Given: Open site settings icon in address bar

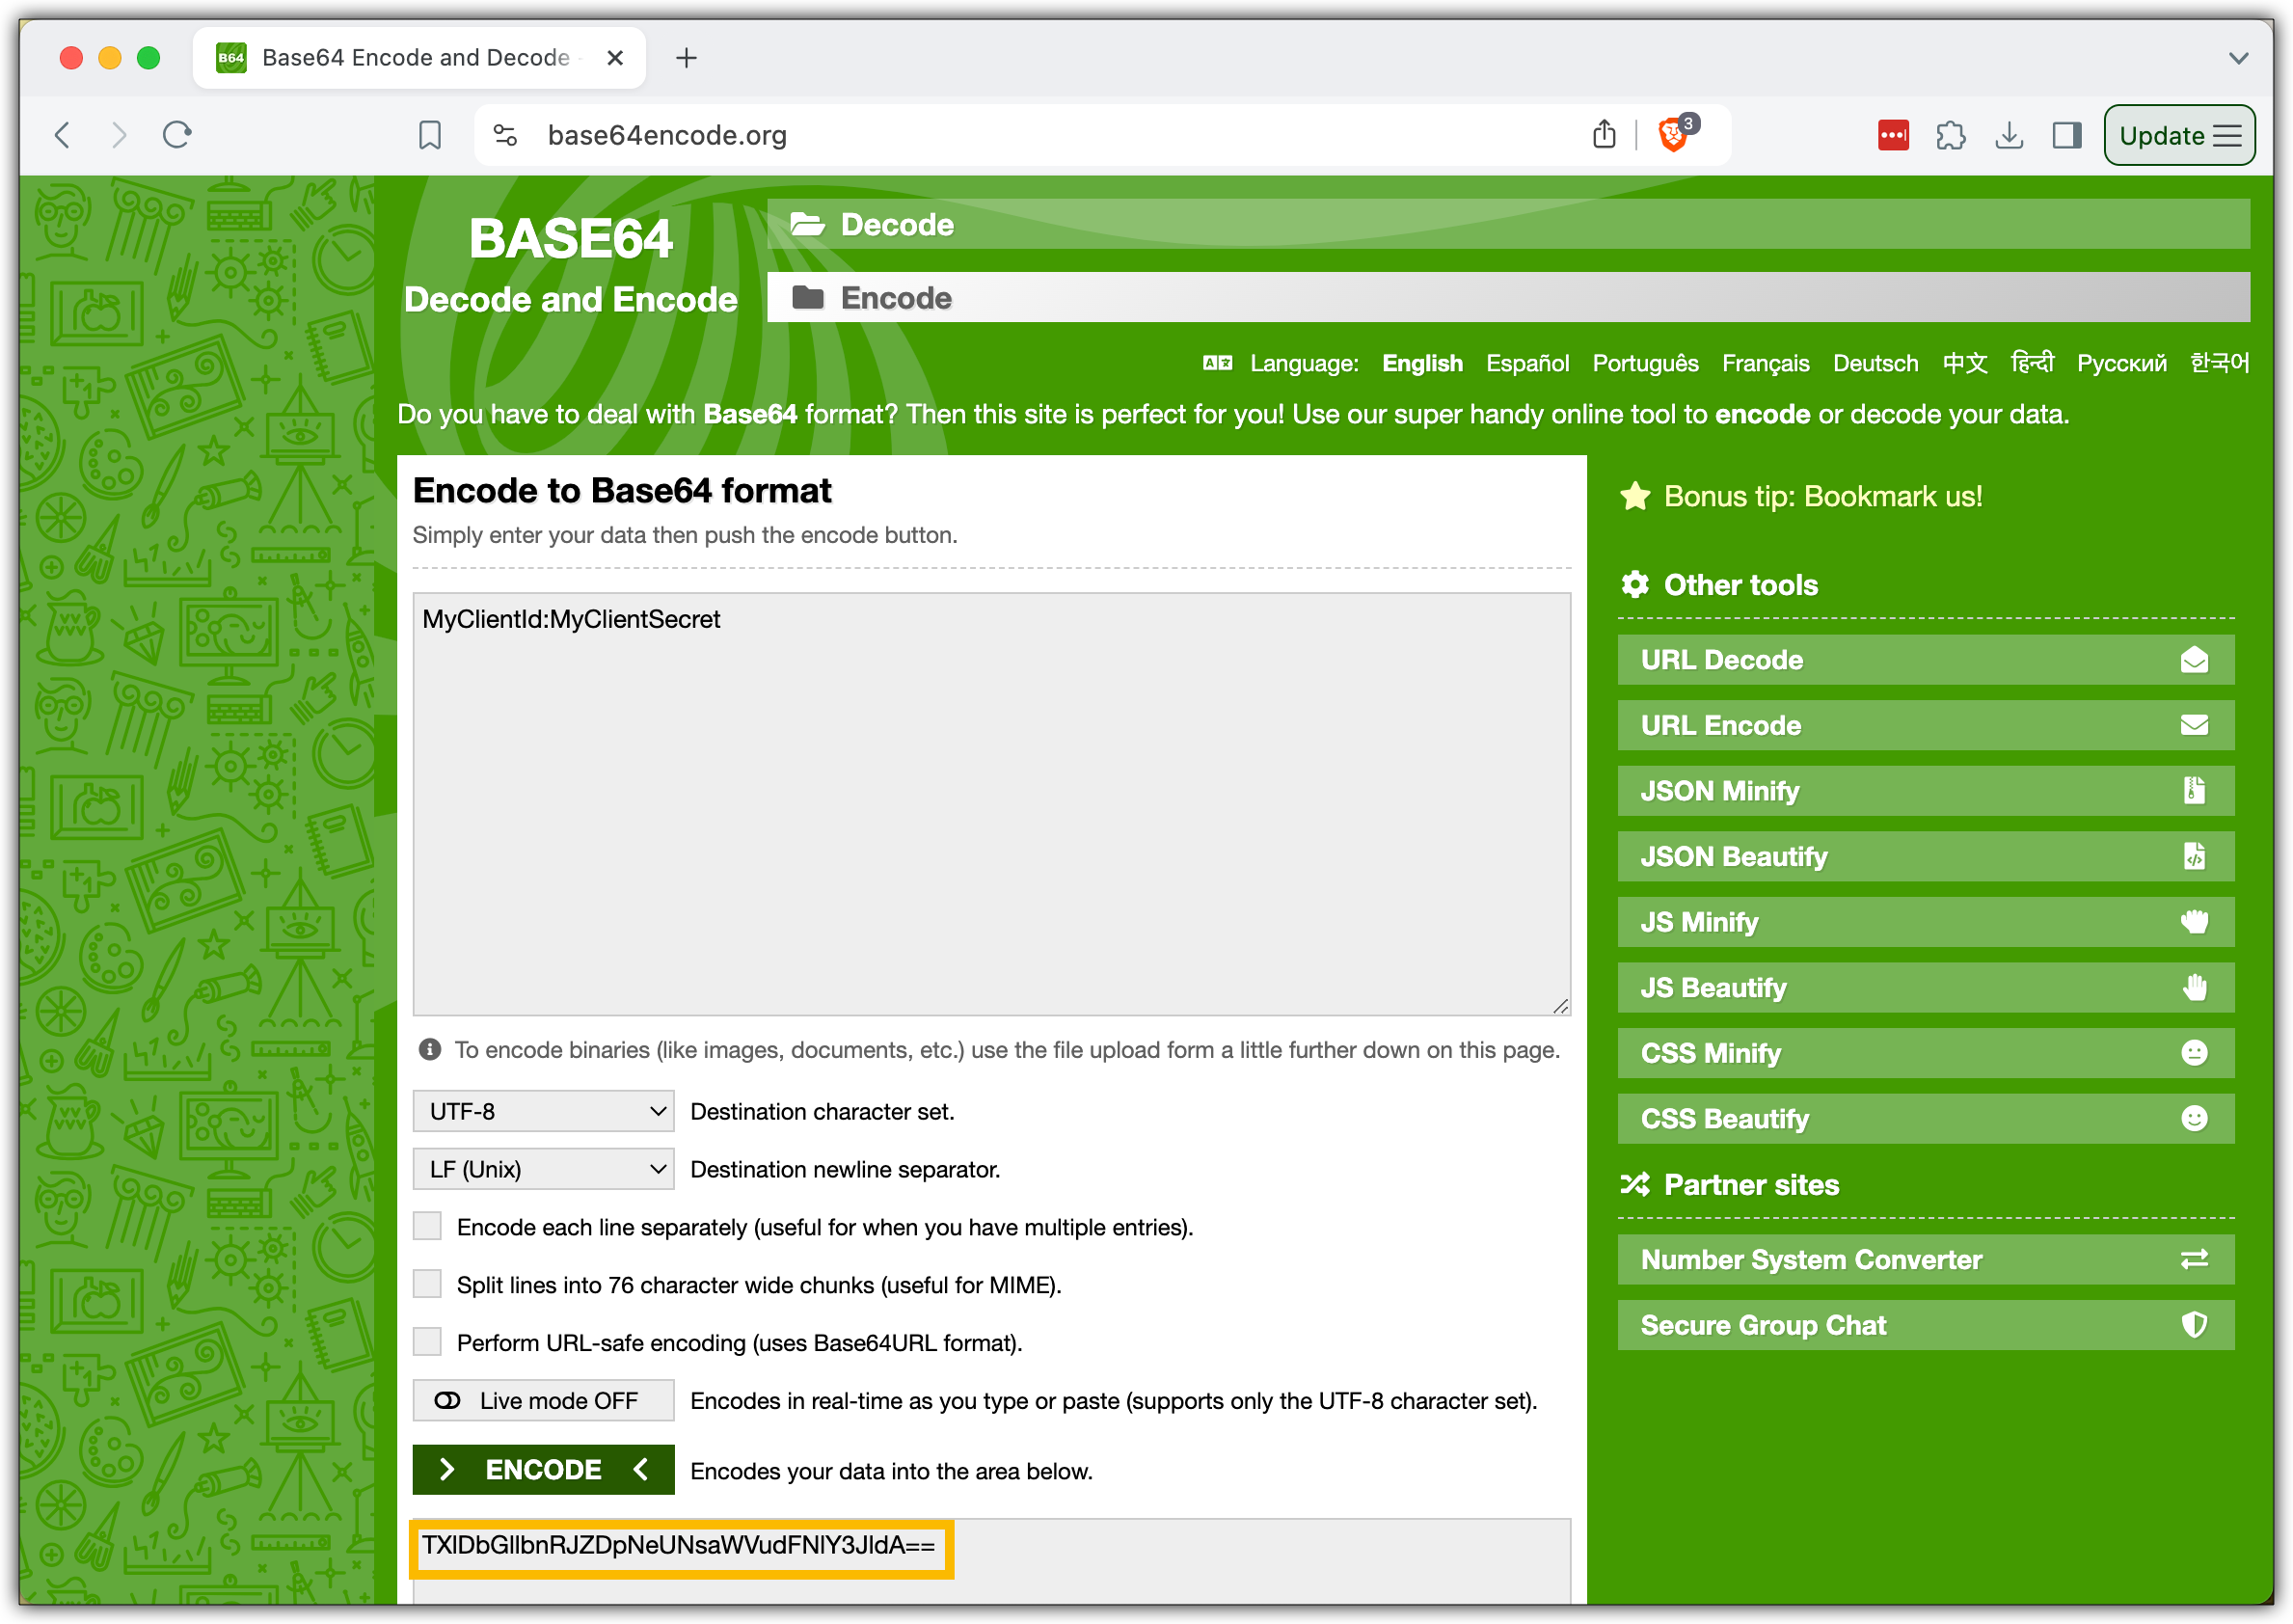Looking at the screenshot, I should pos(506,135).
